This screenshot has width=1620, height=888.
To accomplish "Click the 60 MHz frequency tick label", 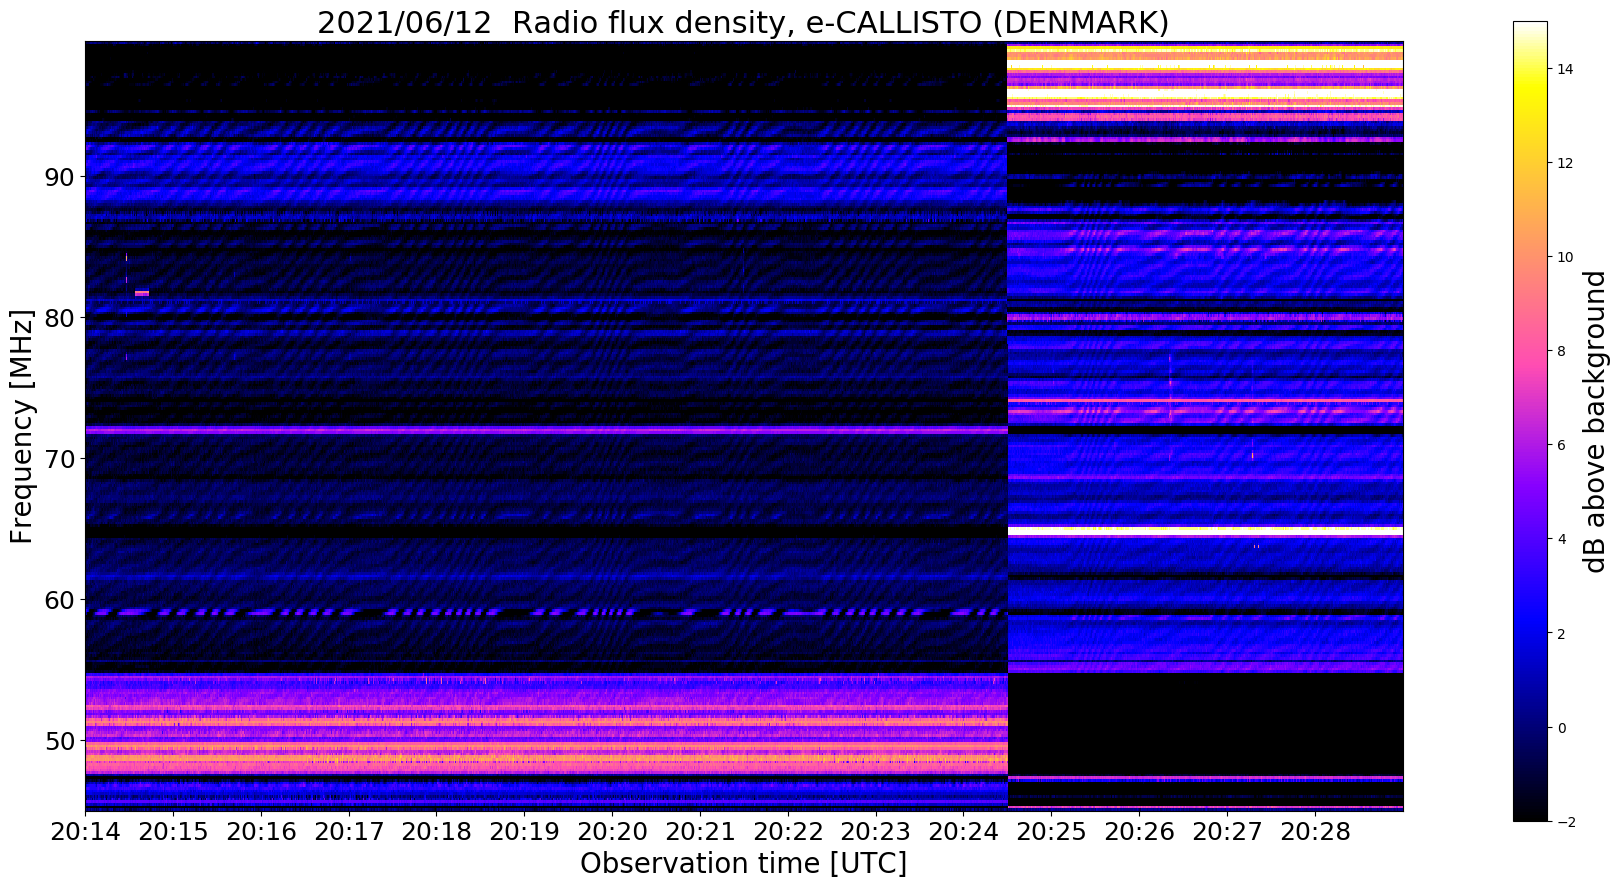I will pyautogui.click(x=58, y=600).
